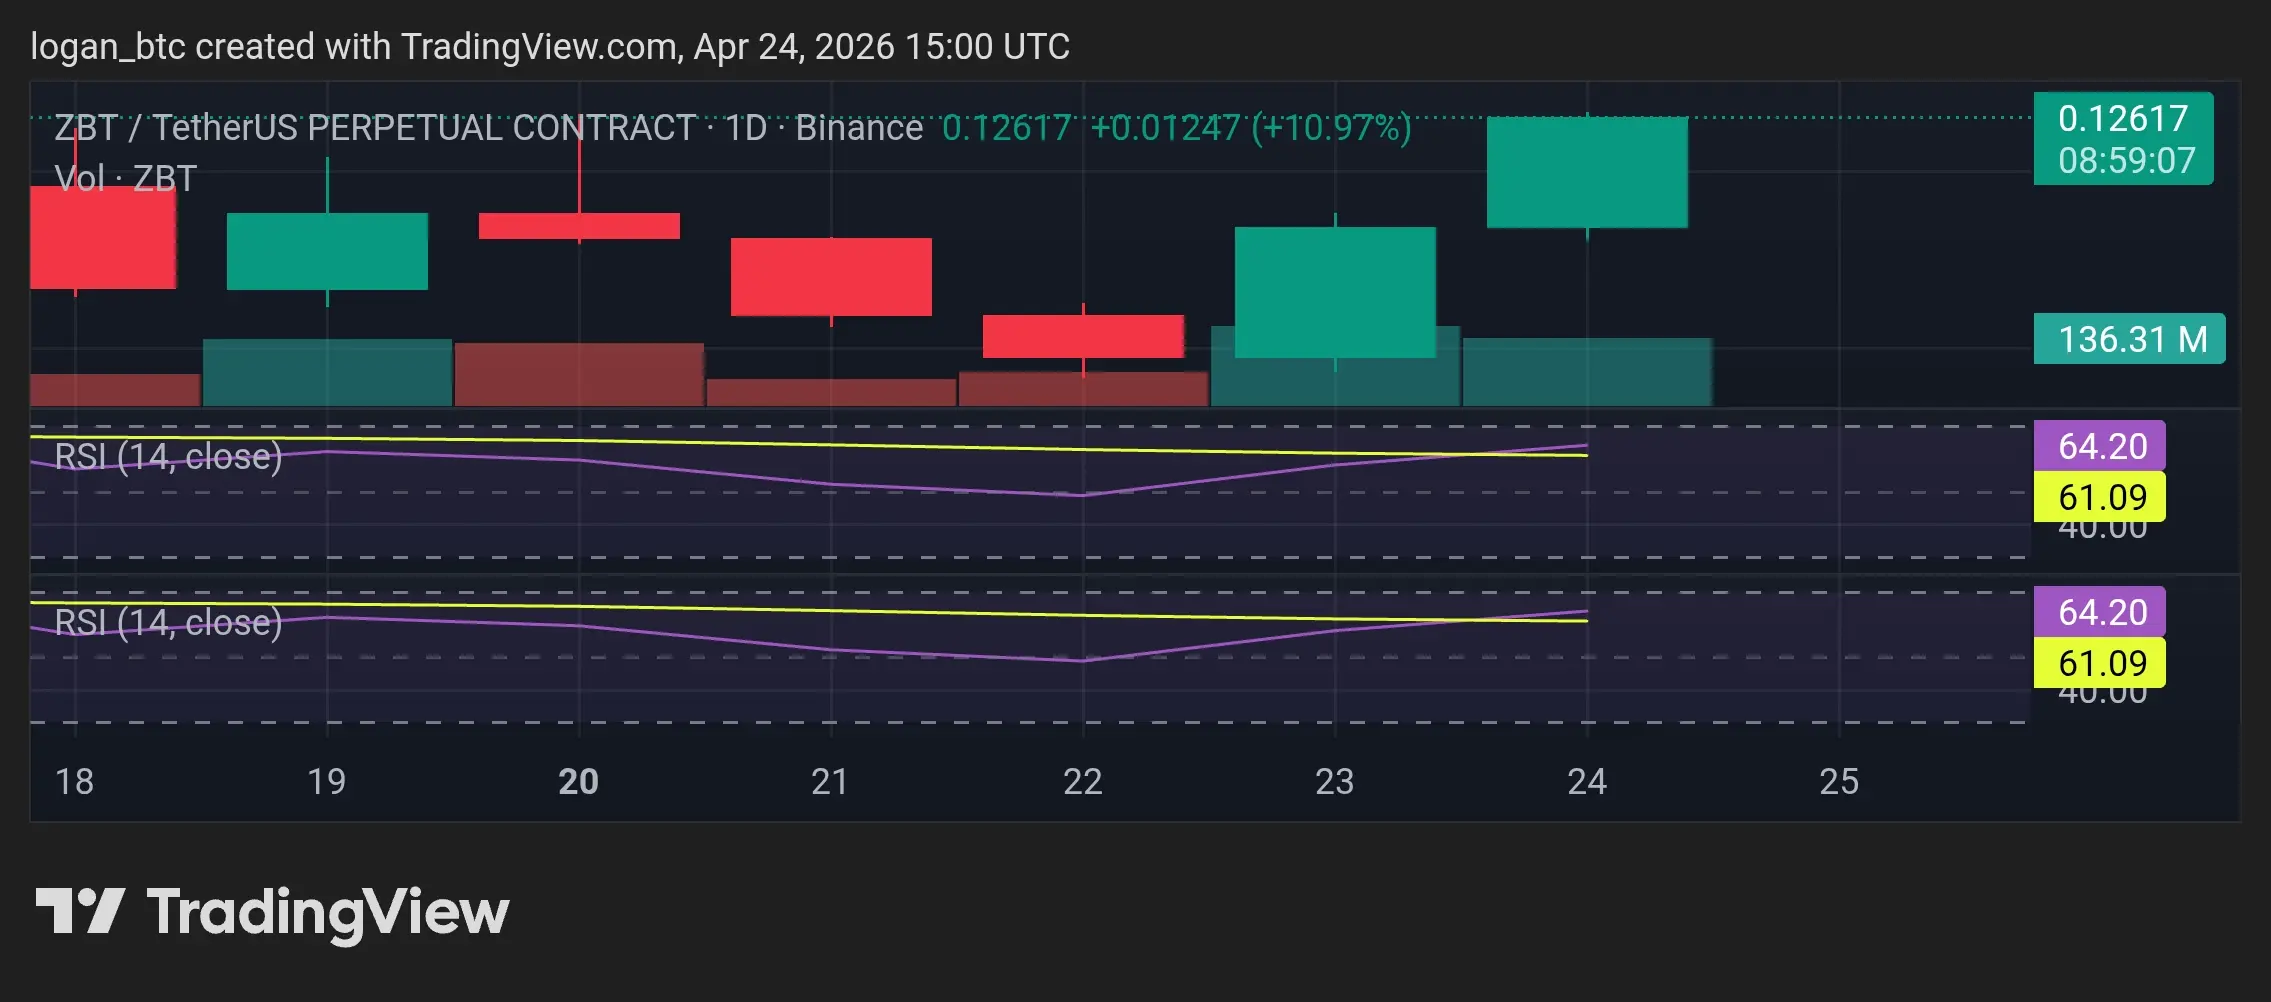The width and height of the screenshot is (2271, 1002).
Task: Select the green candle for date 24
Action: click(x=1587, y=172)
